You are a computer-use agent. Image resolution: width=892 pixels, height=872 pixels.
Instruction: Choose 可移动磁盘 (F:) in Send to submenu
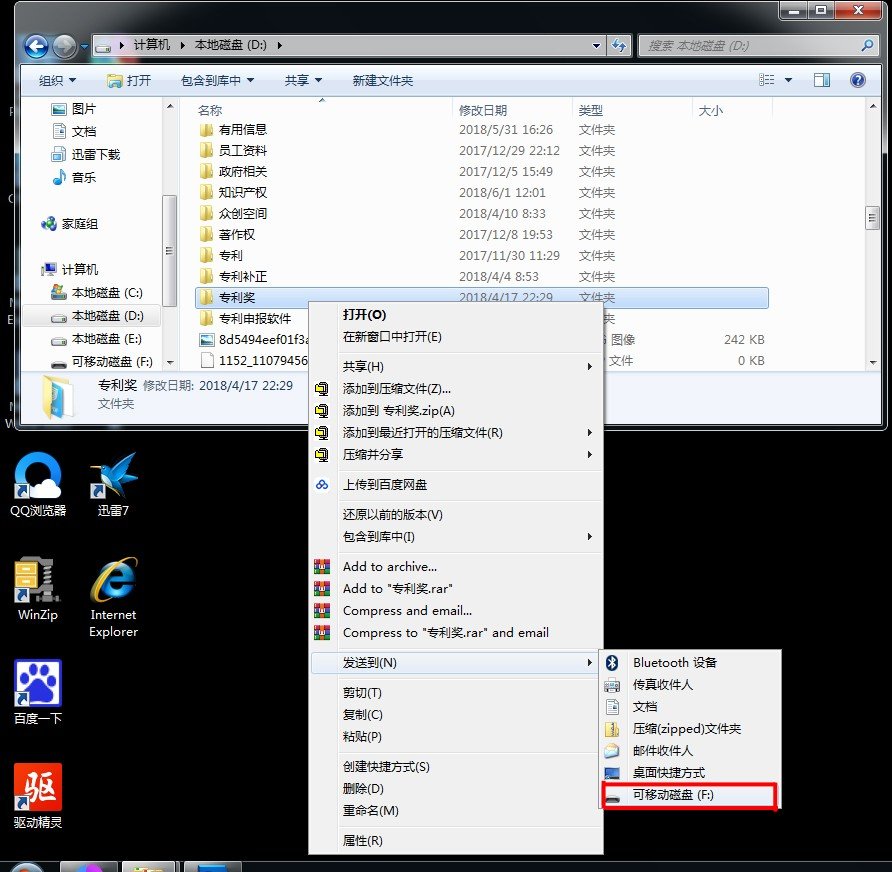[673, 795]
